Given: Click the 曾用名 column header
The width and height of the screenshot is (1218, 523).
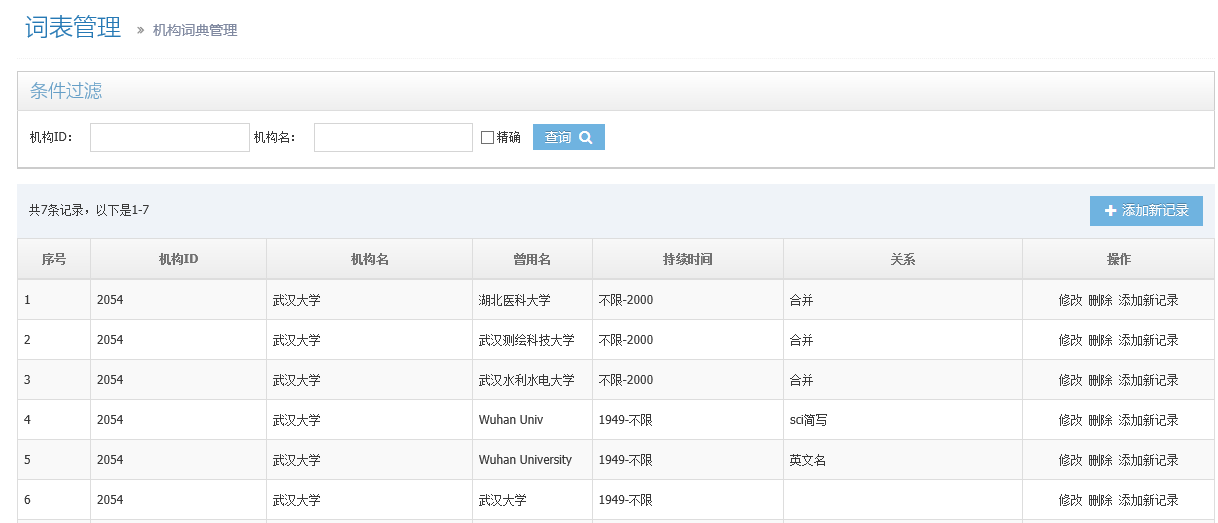Looking at the screenshot, I should 532,259.
